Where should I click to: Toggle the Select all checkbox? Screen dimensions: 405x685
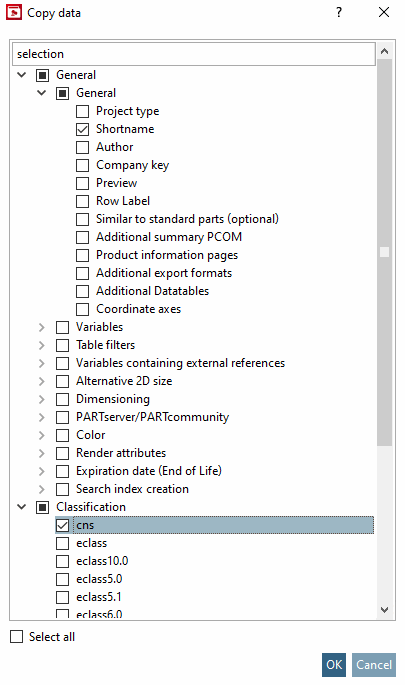[17, 637]
